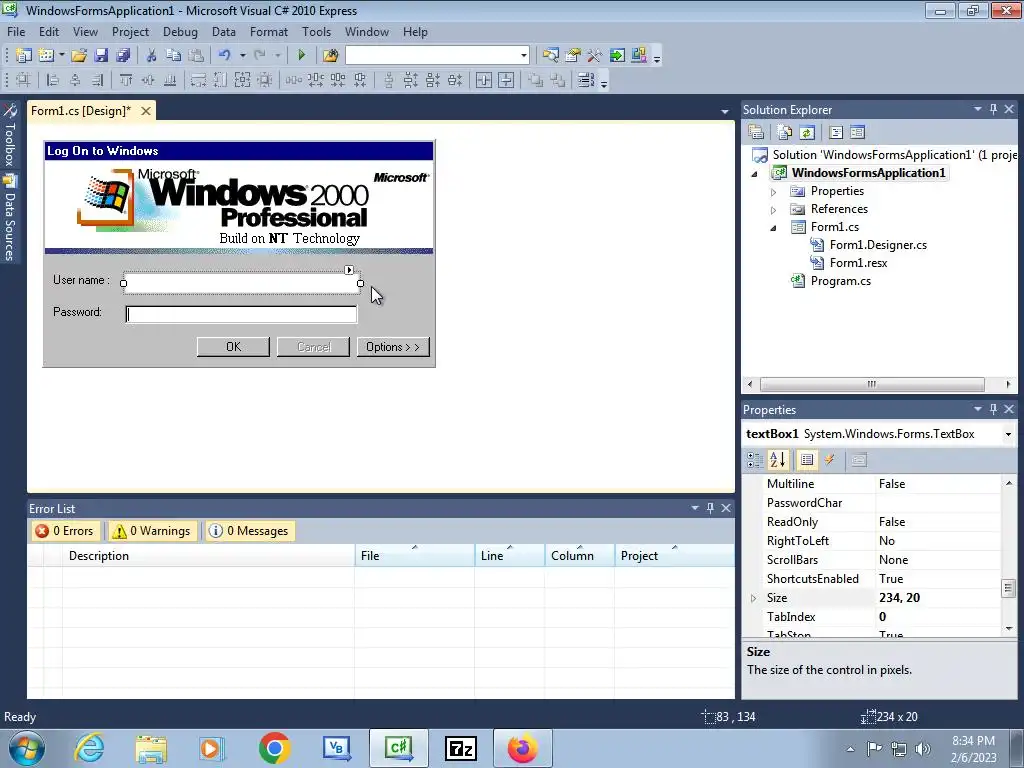Click Properties button icon in Properties panel

[807, 460]
